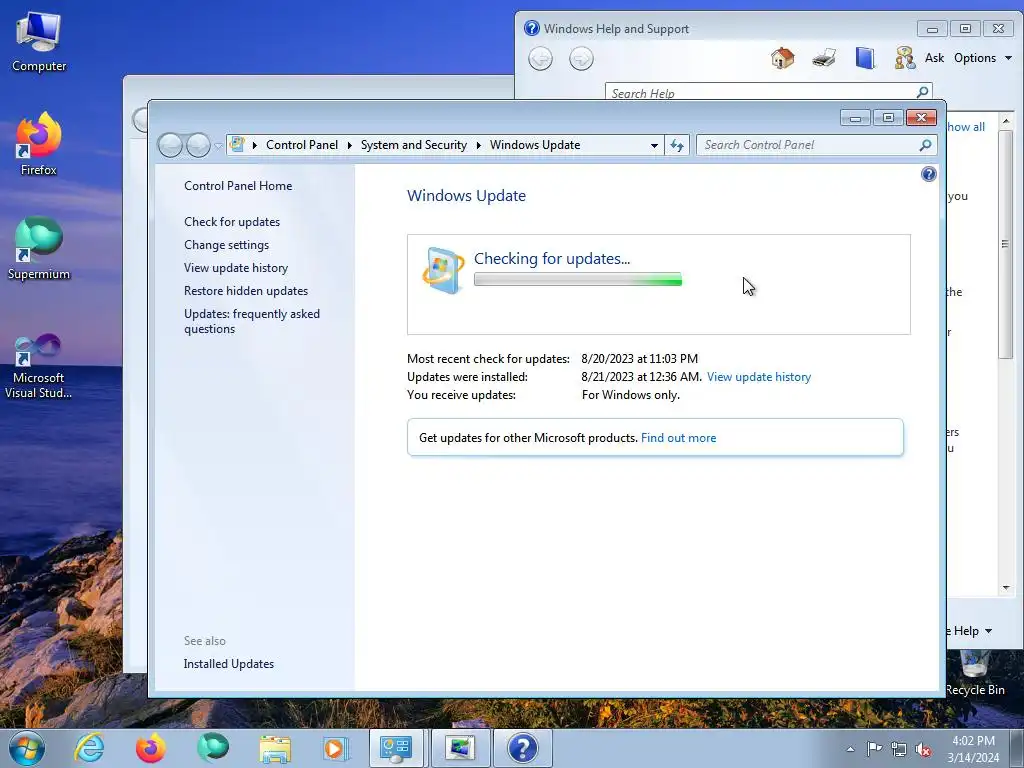Click the Help window scrollbar thumb
1024x768 pixels.
[x=1005, y=244]
